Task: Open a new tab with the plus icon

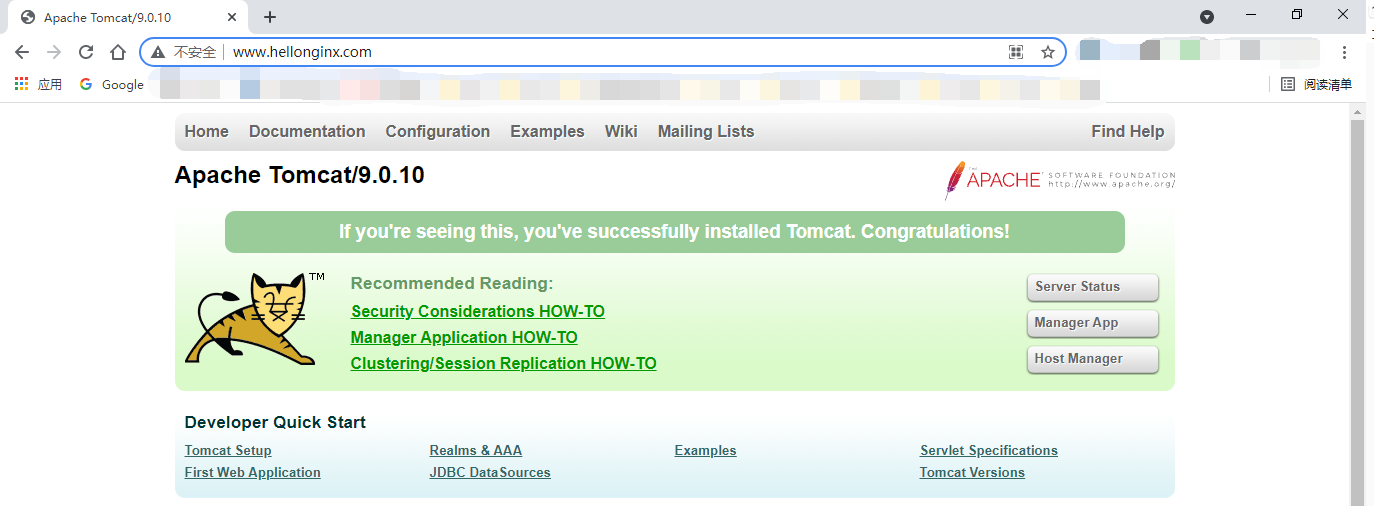Action: [x=270, y=17]
